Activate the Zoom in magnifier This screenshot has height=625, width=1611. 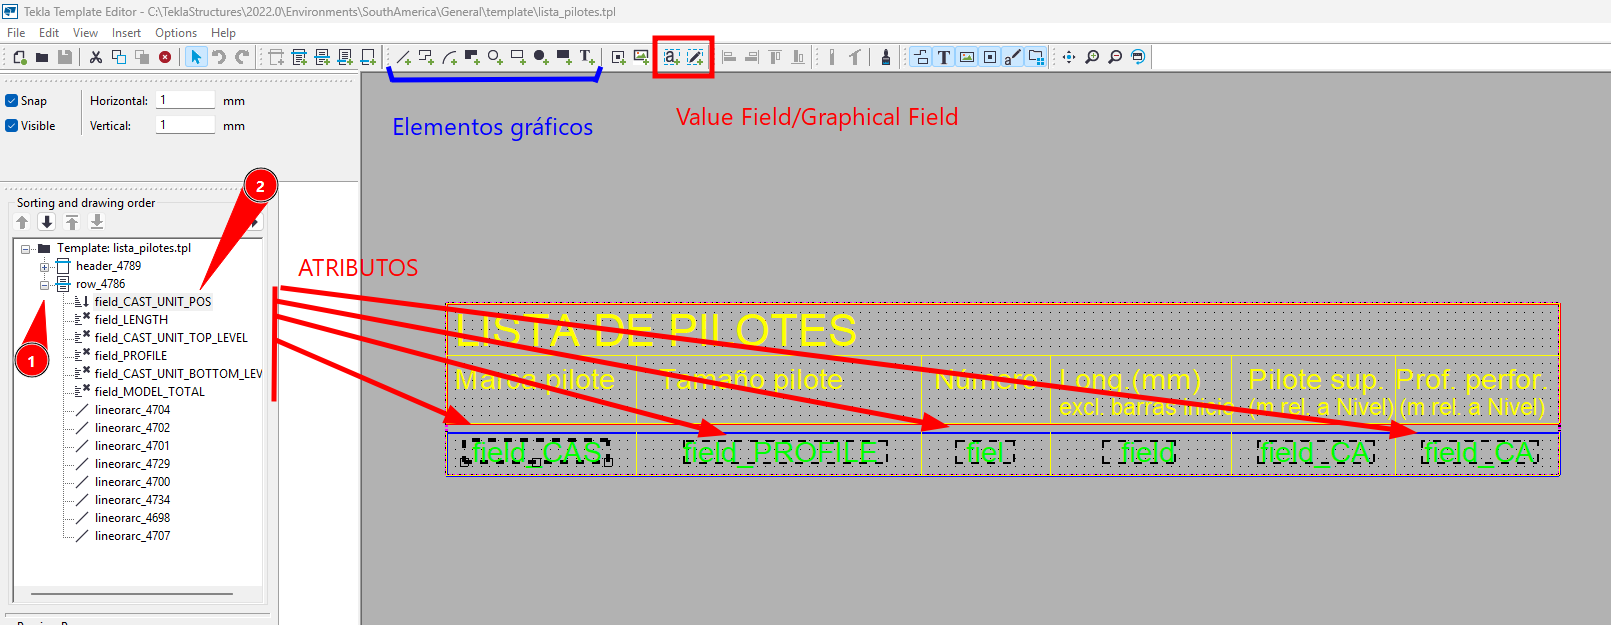(x=1092, y=57)
